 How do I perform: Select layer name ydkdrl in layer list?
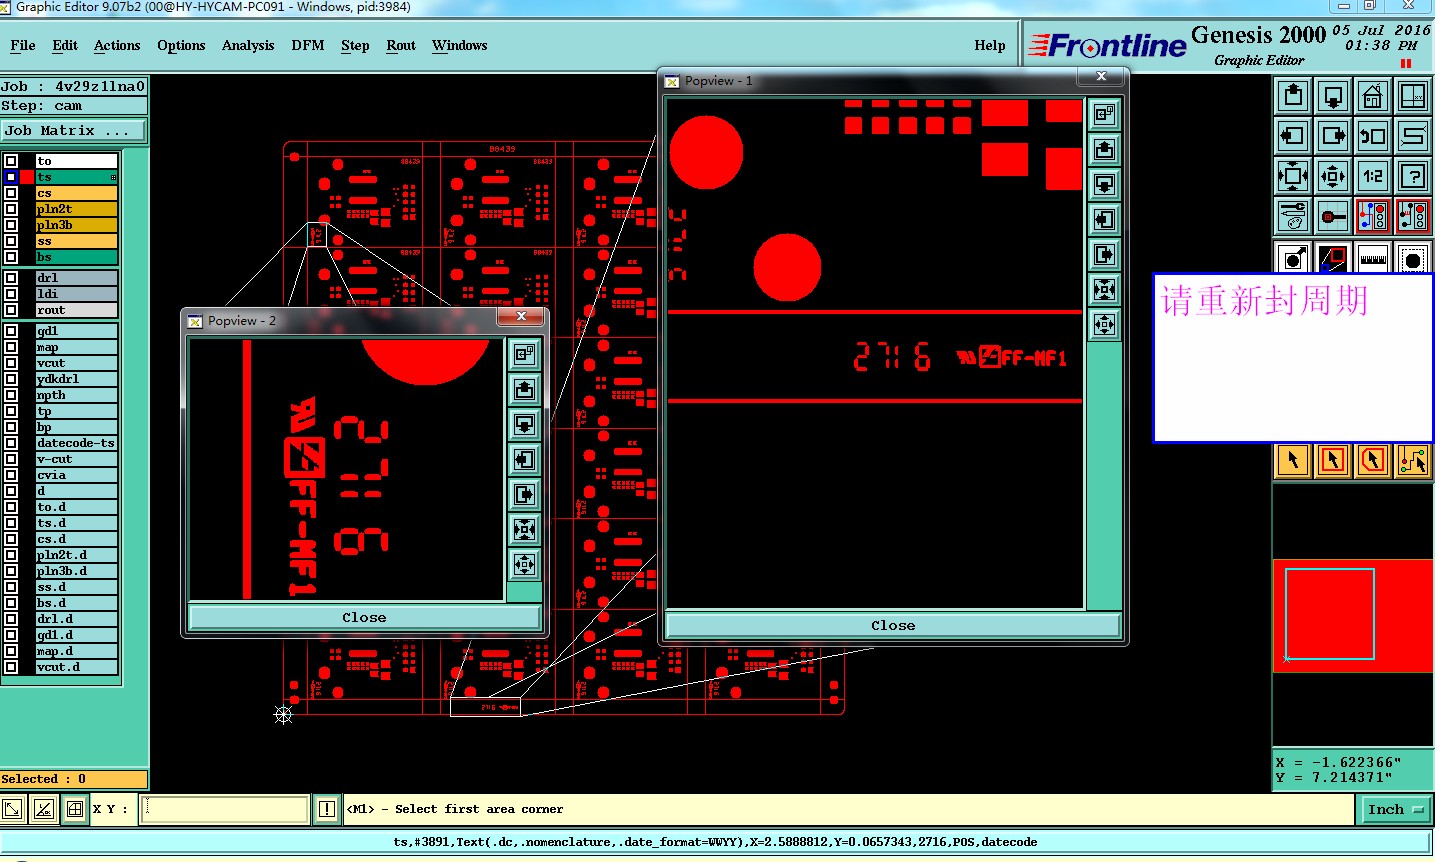click(x=76, y=379)
